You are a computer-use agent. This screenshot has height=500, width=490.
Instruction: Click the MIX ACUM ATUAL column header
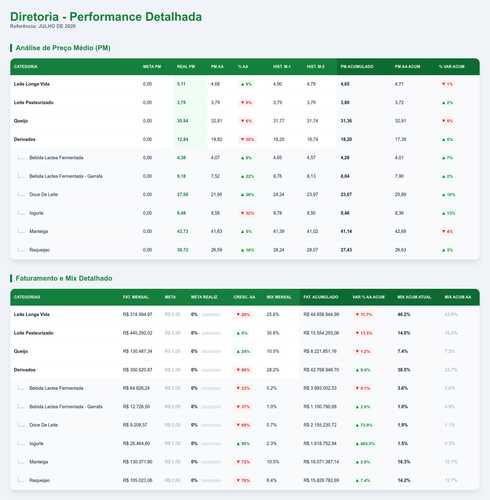pyautogui.click(x=414, y=297)
